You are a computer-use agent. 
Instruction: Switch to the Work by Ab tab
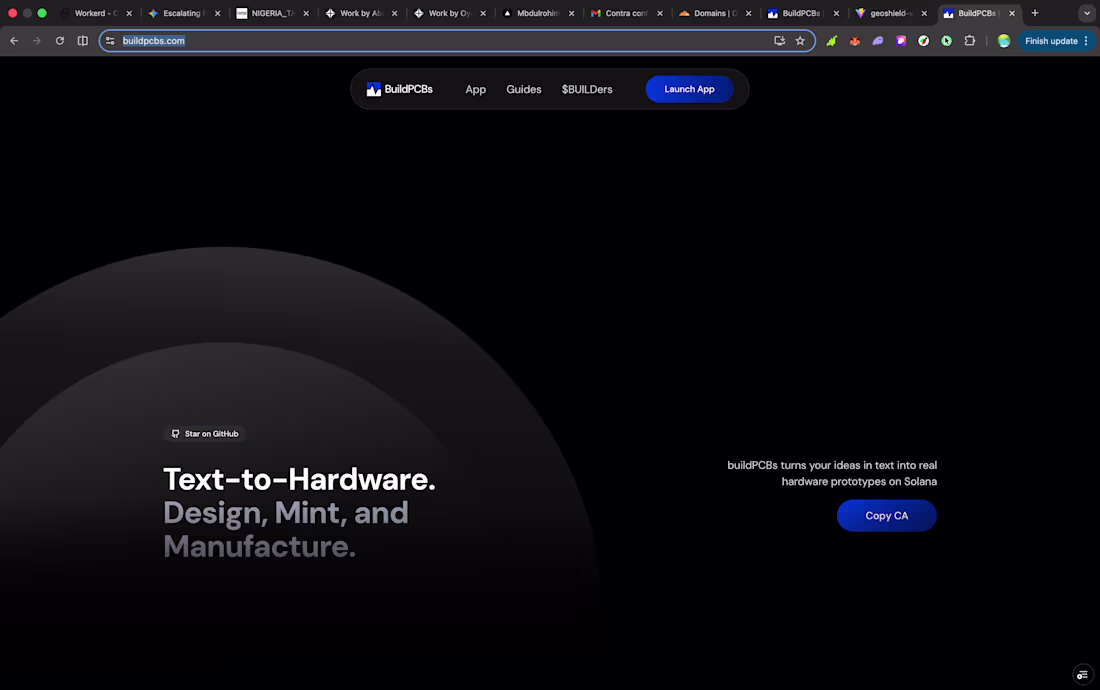click(361, 13)
